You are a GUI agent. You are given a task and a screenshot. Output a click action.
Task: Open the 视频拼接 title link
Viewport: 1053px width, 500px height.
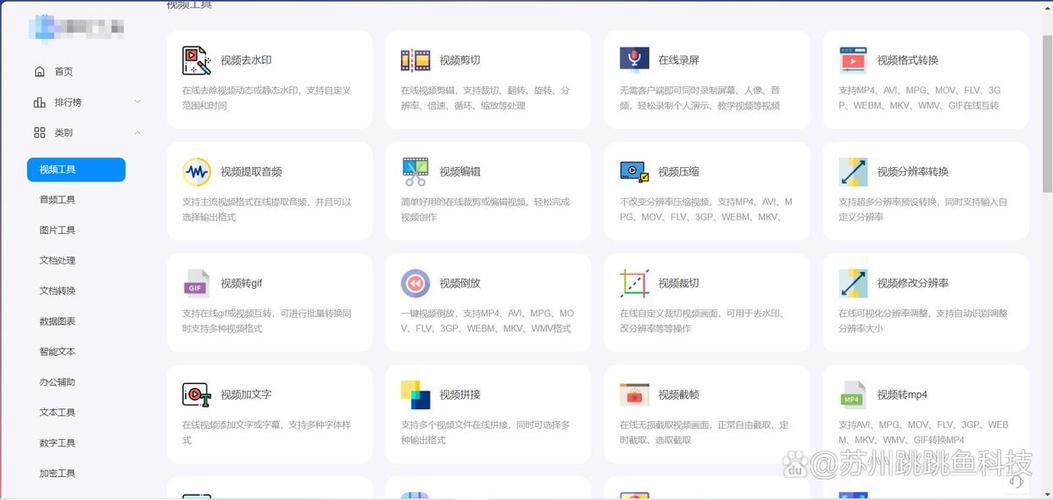click(460, 395)
